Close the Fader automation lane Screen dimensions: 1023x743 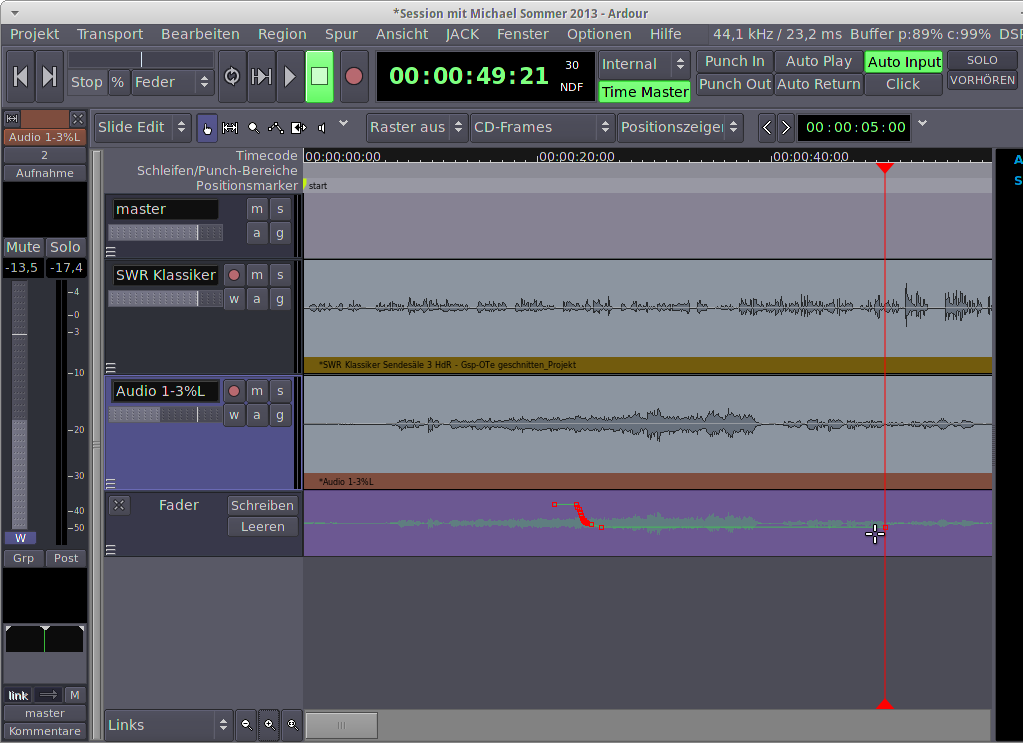coord(119,505)
